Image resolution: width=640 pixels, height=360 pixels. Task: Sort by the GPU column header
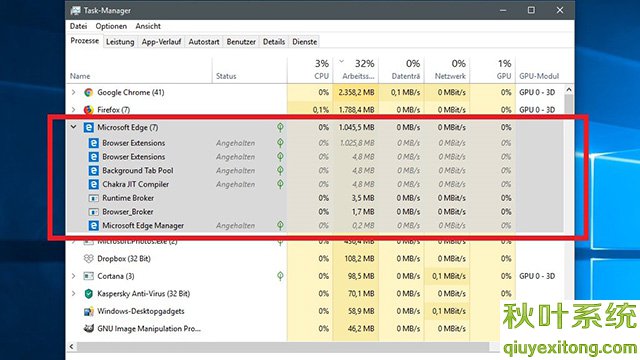(493, 70)
